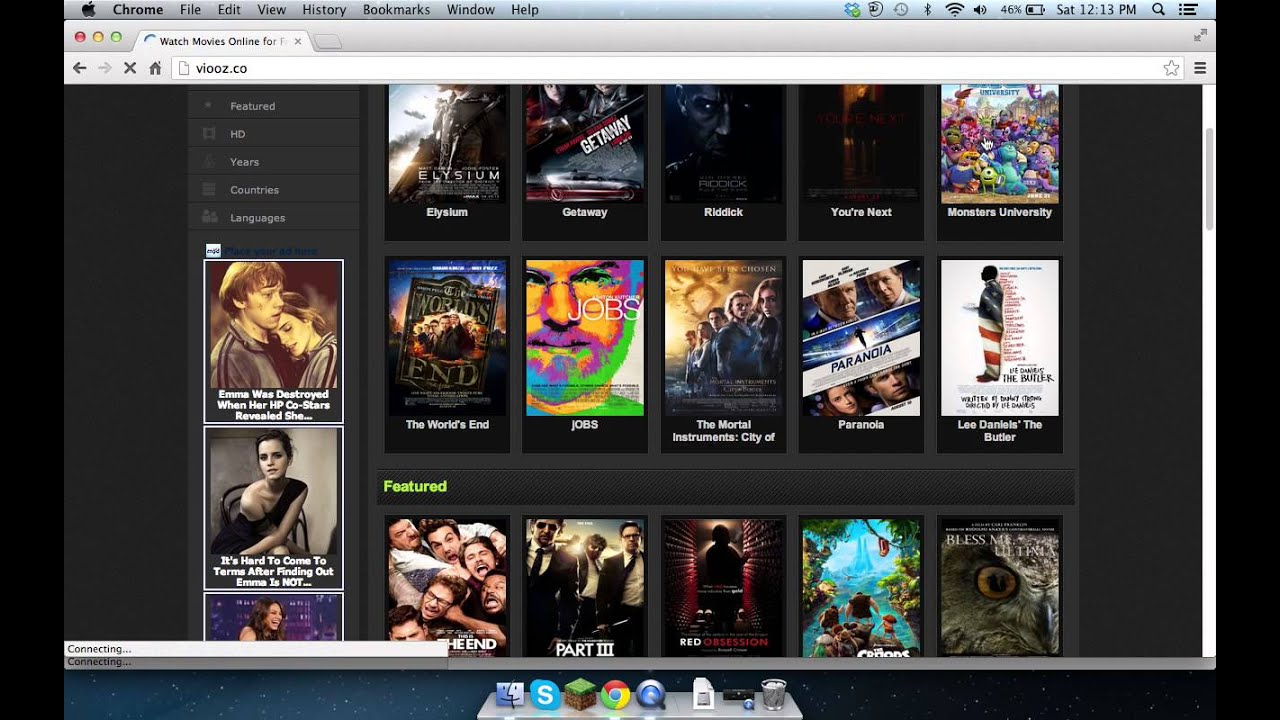Launch Finder from the Dock
Image resolution: width=1280 pixels, height=720 pixels.
510,694
